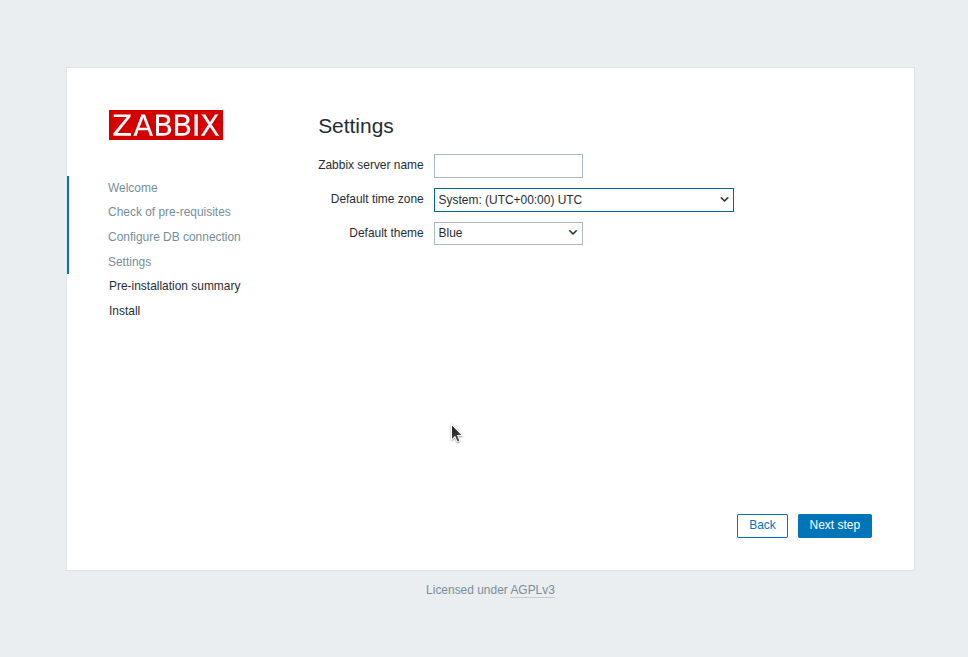Select Configure DB connection step

coord(174,236)
